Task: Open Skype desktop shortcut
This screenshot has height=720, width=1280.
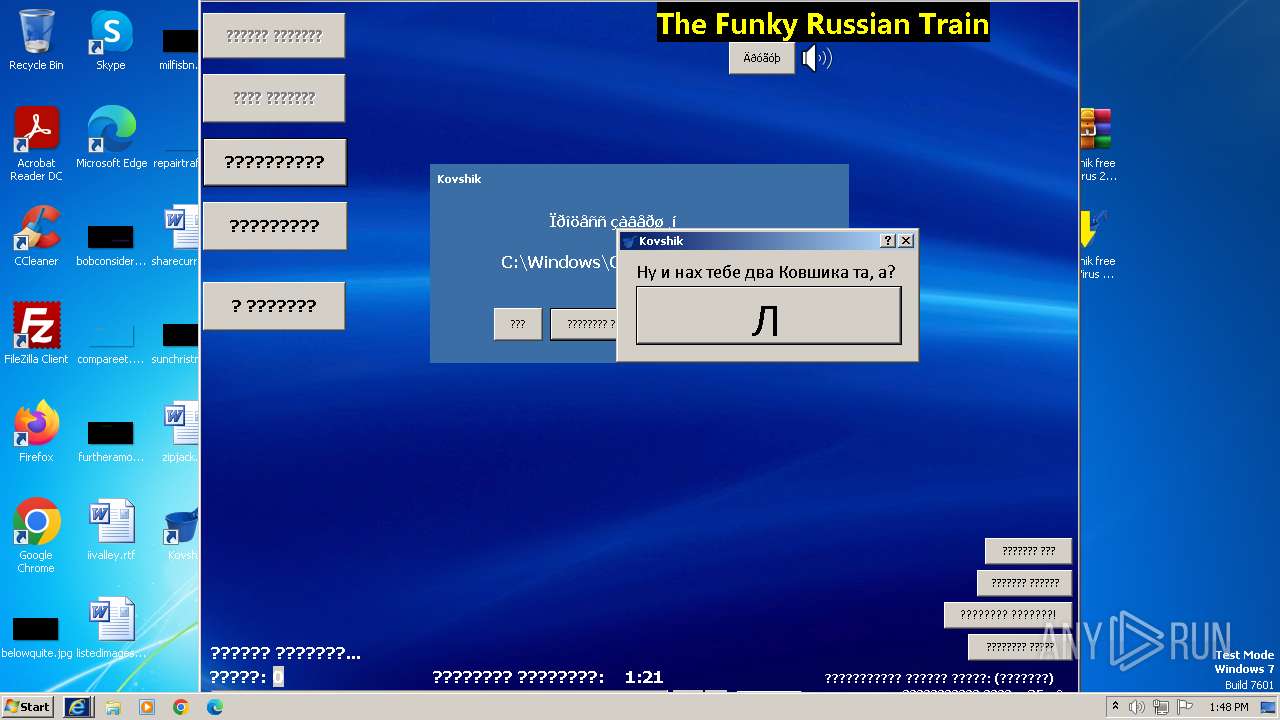Action: pos(110,40)
